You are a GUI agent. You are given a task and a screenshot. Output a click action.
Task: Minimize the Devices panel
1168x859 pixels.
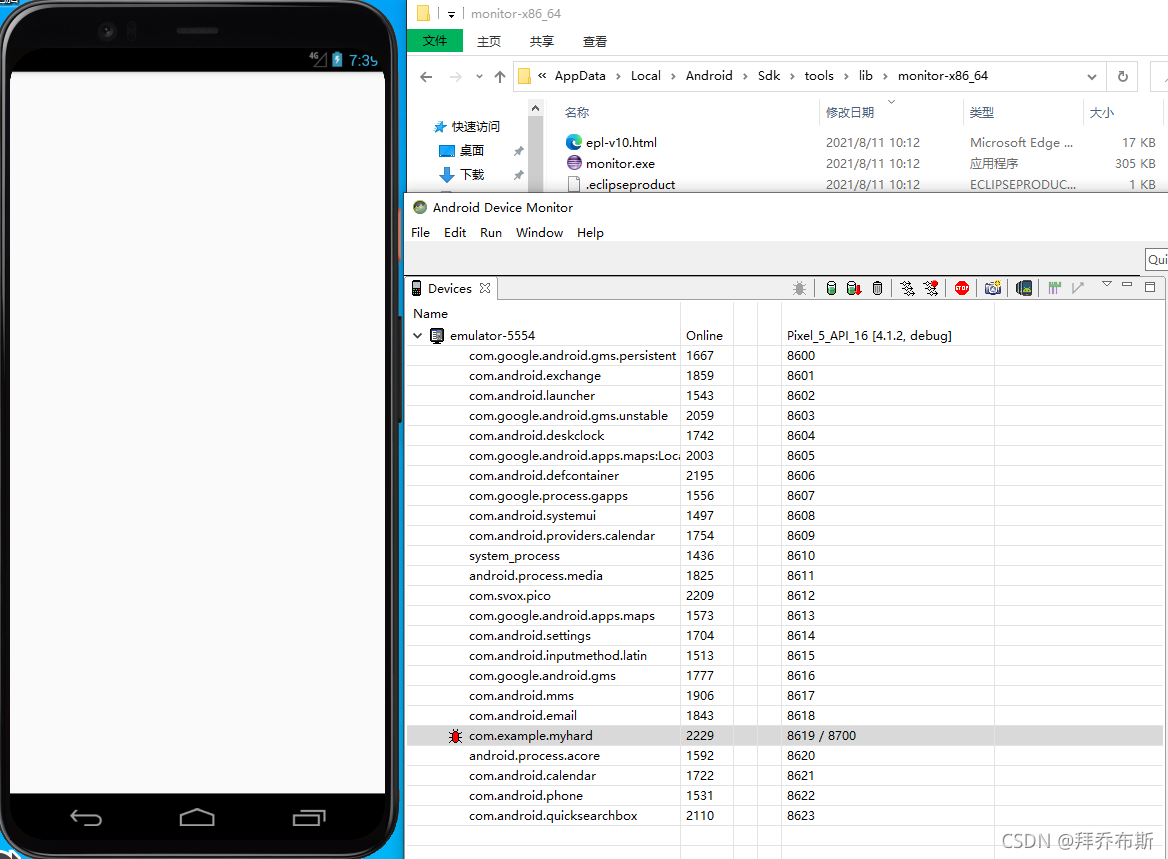(1127, 285)
